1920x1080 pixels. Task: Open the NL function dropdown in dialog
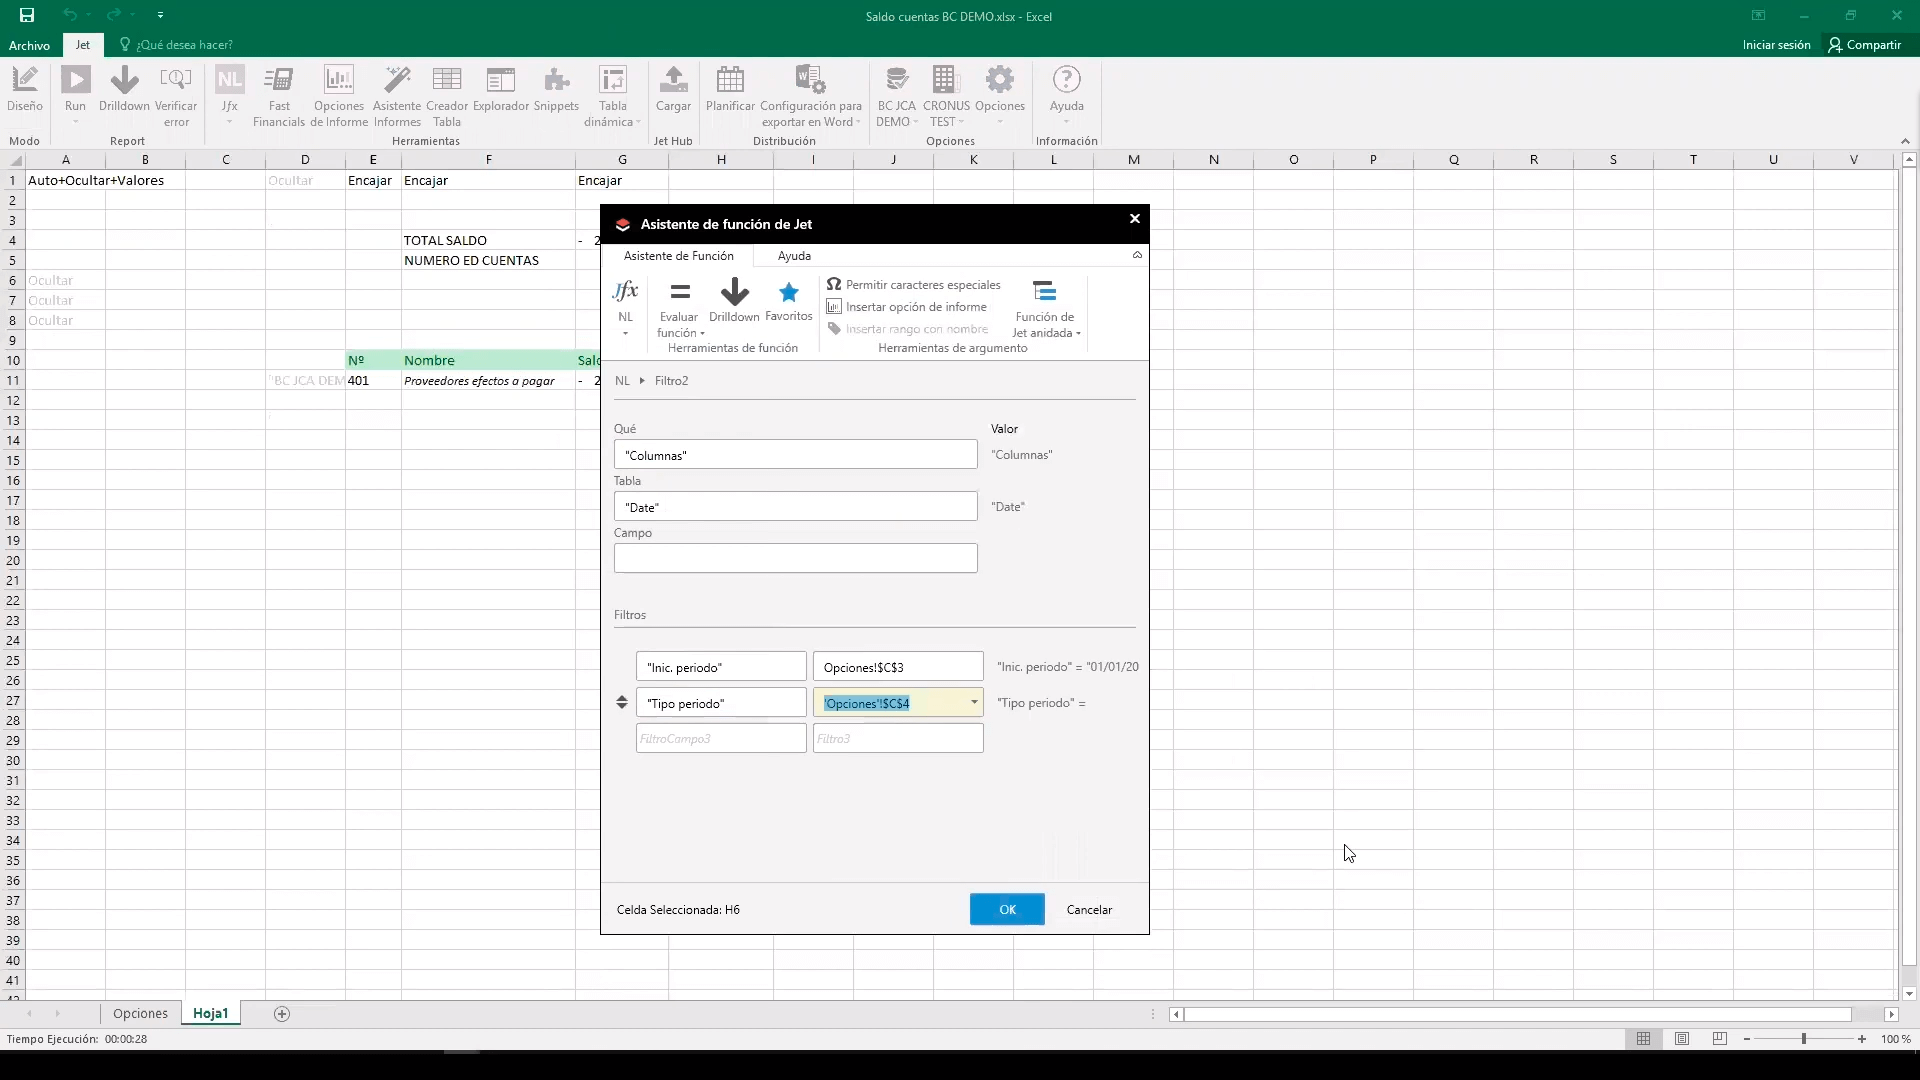[x=626, y=332]
